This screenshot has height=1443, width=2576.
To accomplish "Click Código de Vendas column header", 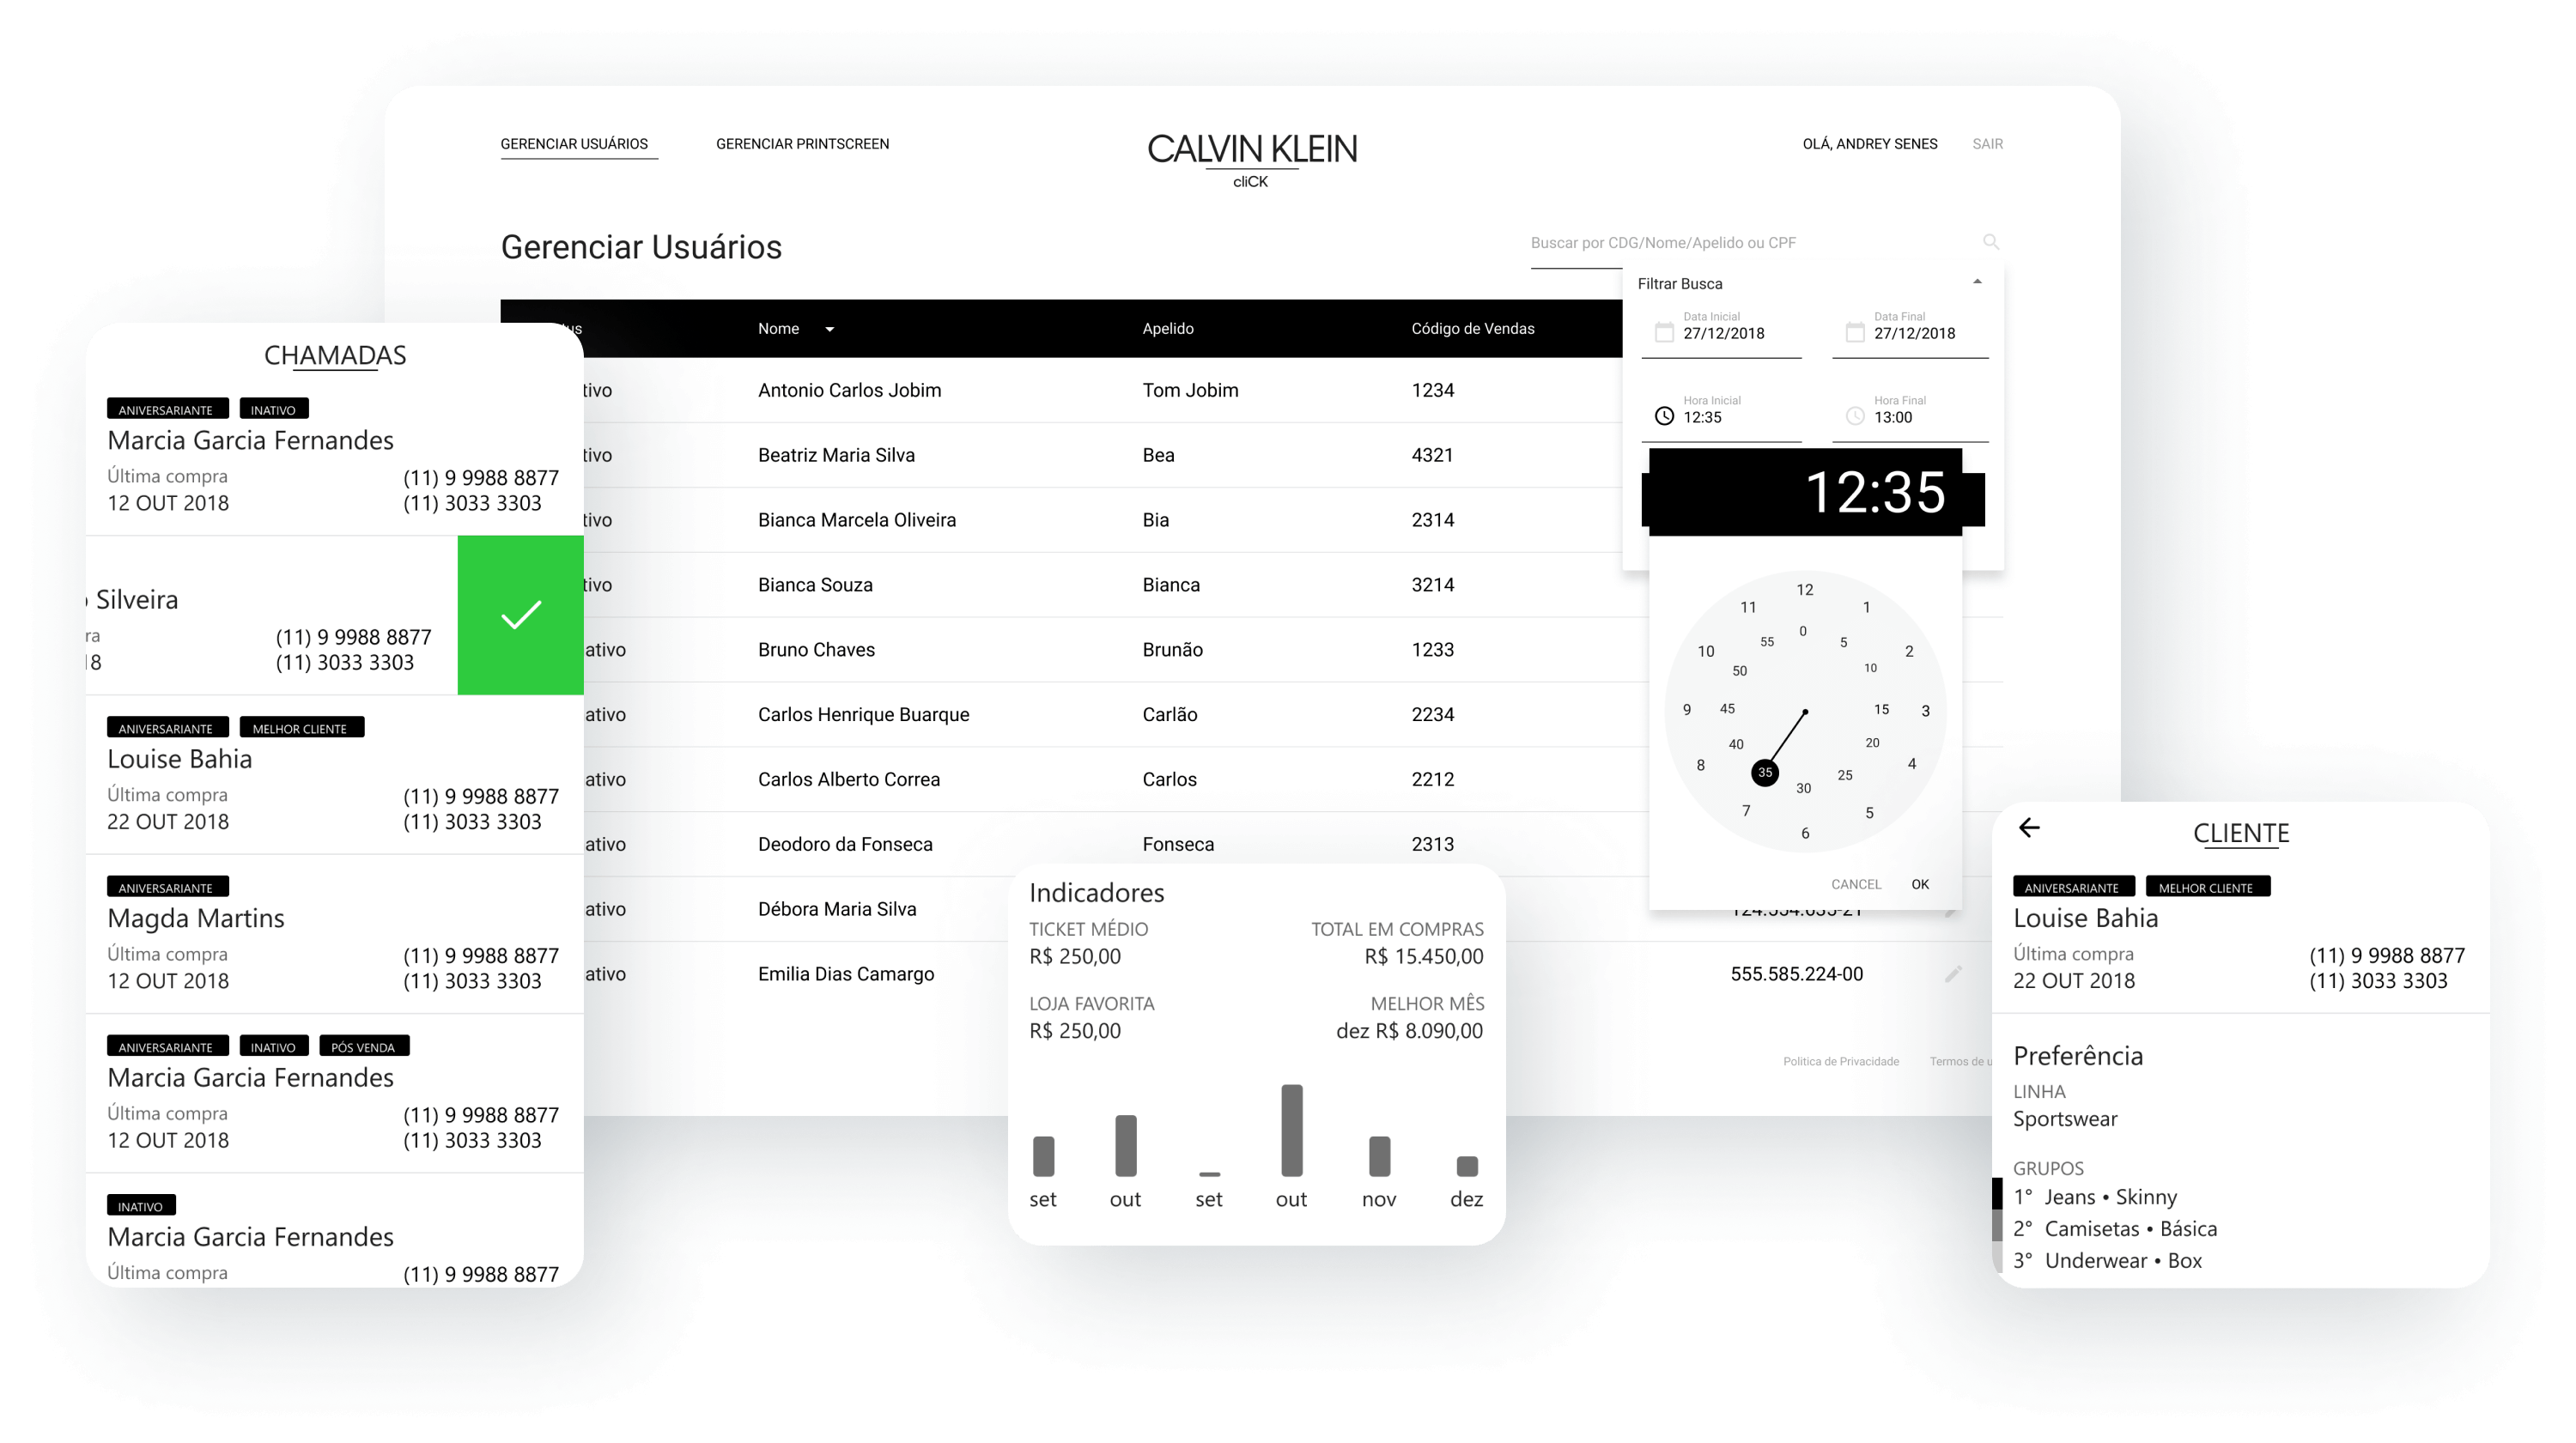I will tap(1473, 329).
